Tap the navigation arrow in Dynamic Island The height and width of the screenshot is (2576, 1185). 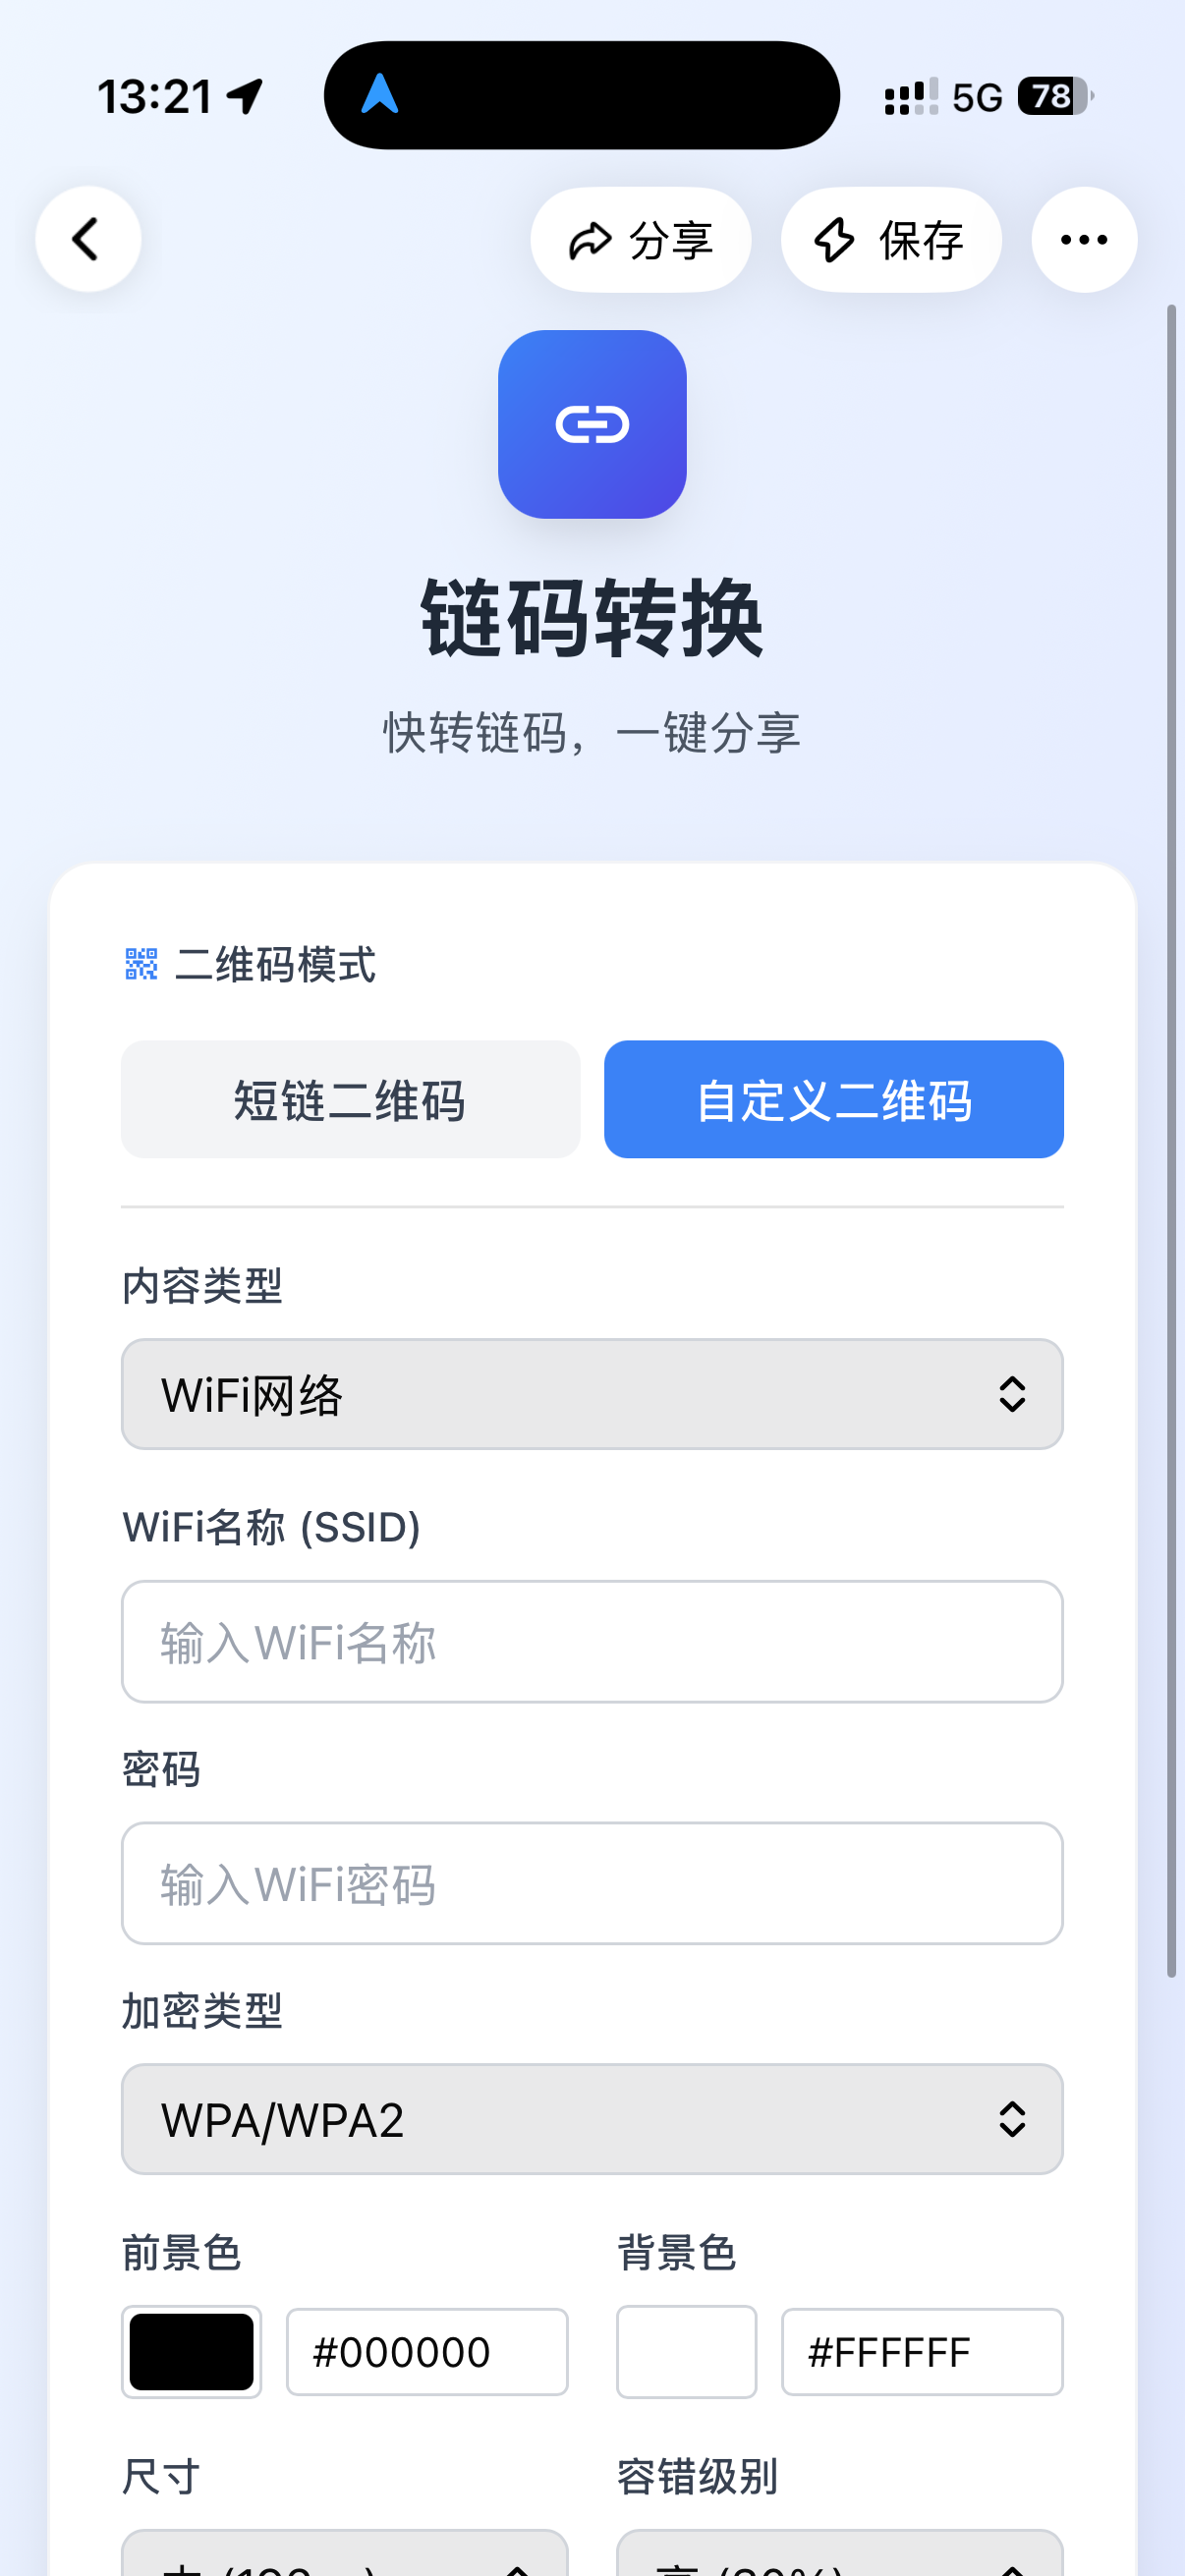pyautogui.click(x=380, y=95)
